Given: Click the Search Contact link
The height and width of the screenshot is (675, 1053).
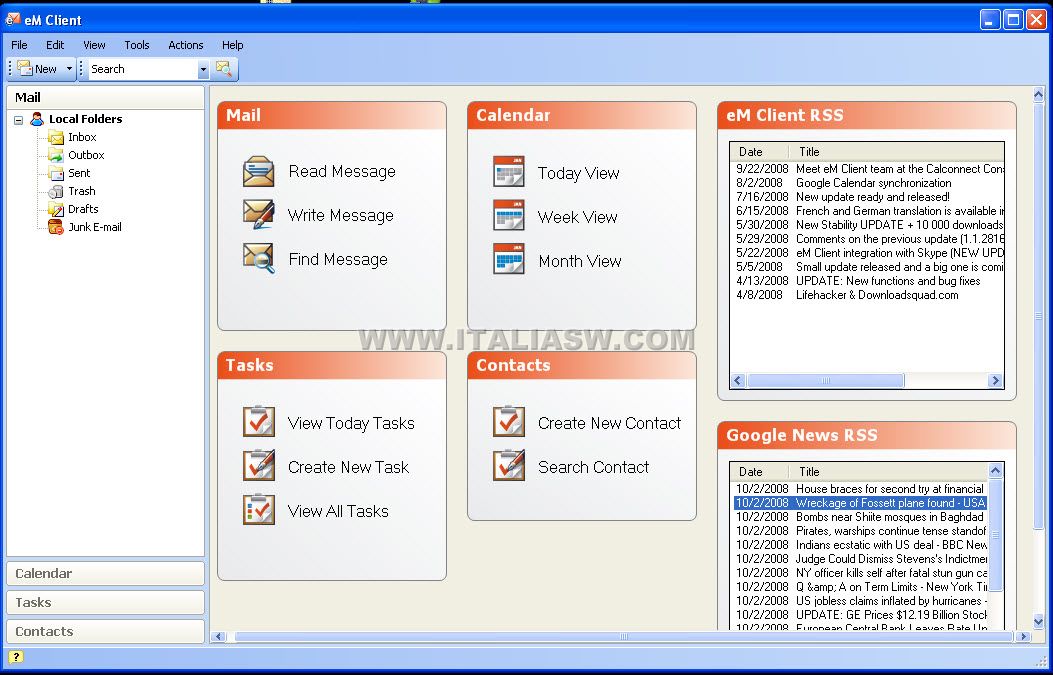Looking at the screenshot, I should tap(593, 467).
